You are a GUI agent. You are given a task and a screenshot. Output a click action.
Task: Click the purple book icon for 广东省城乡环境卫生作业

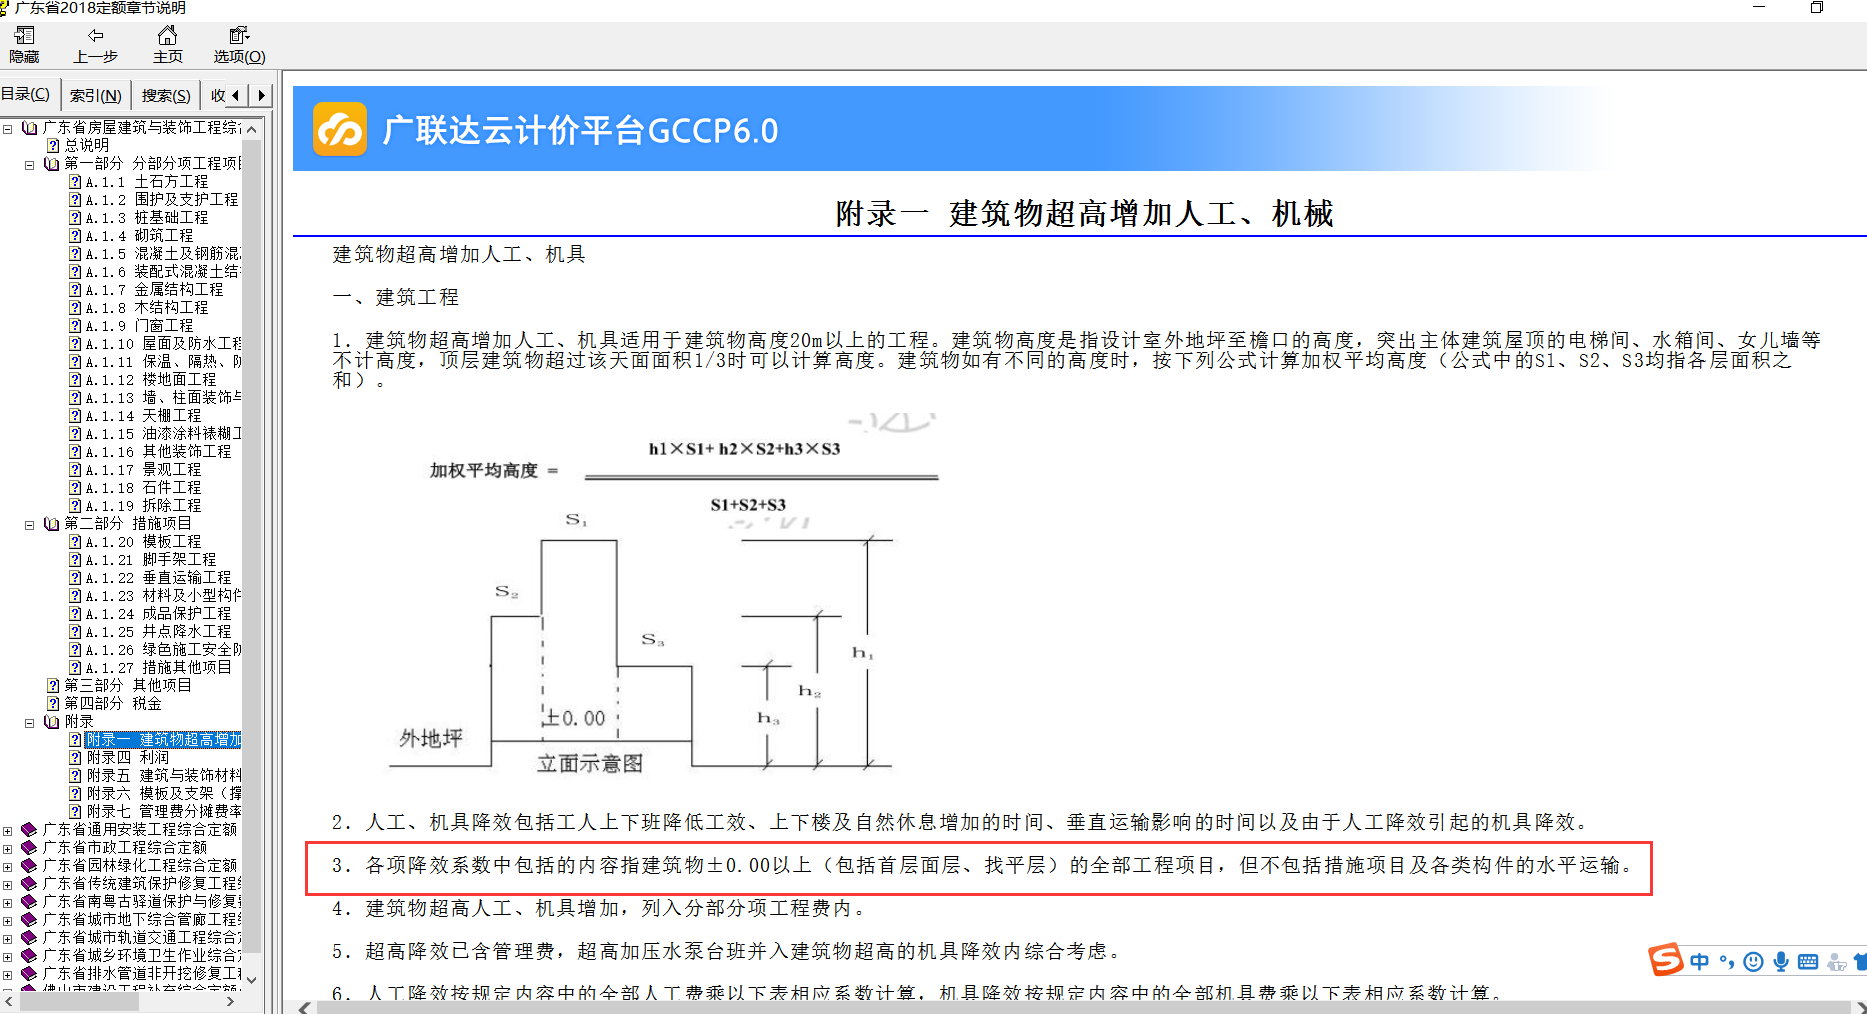pos(29,956)
